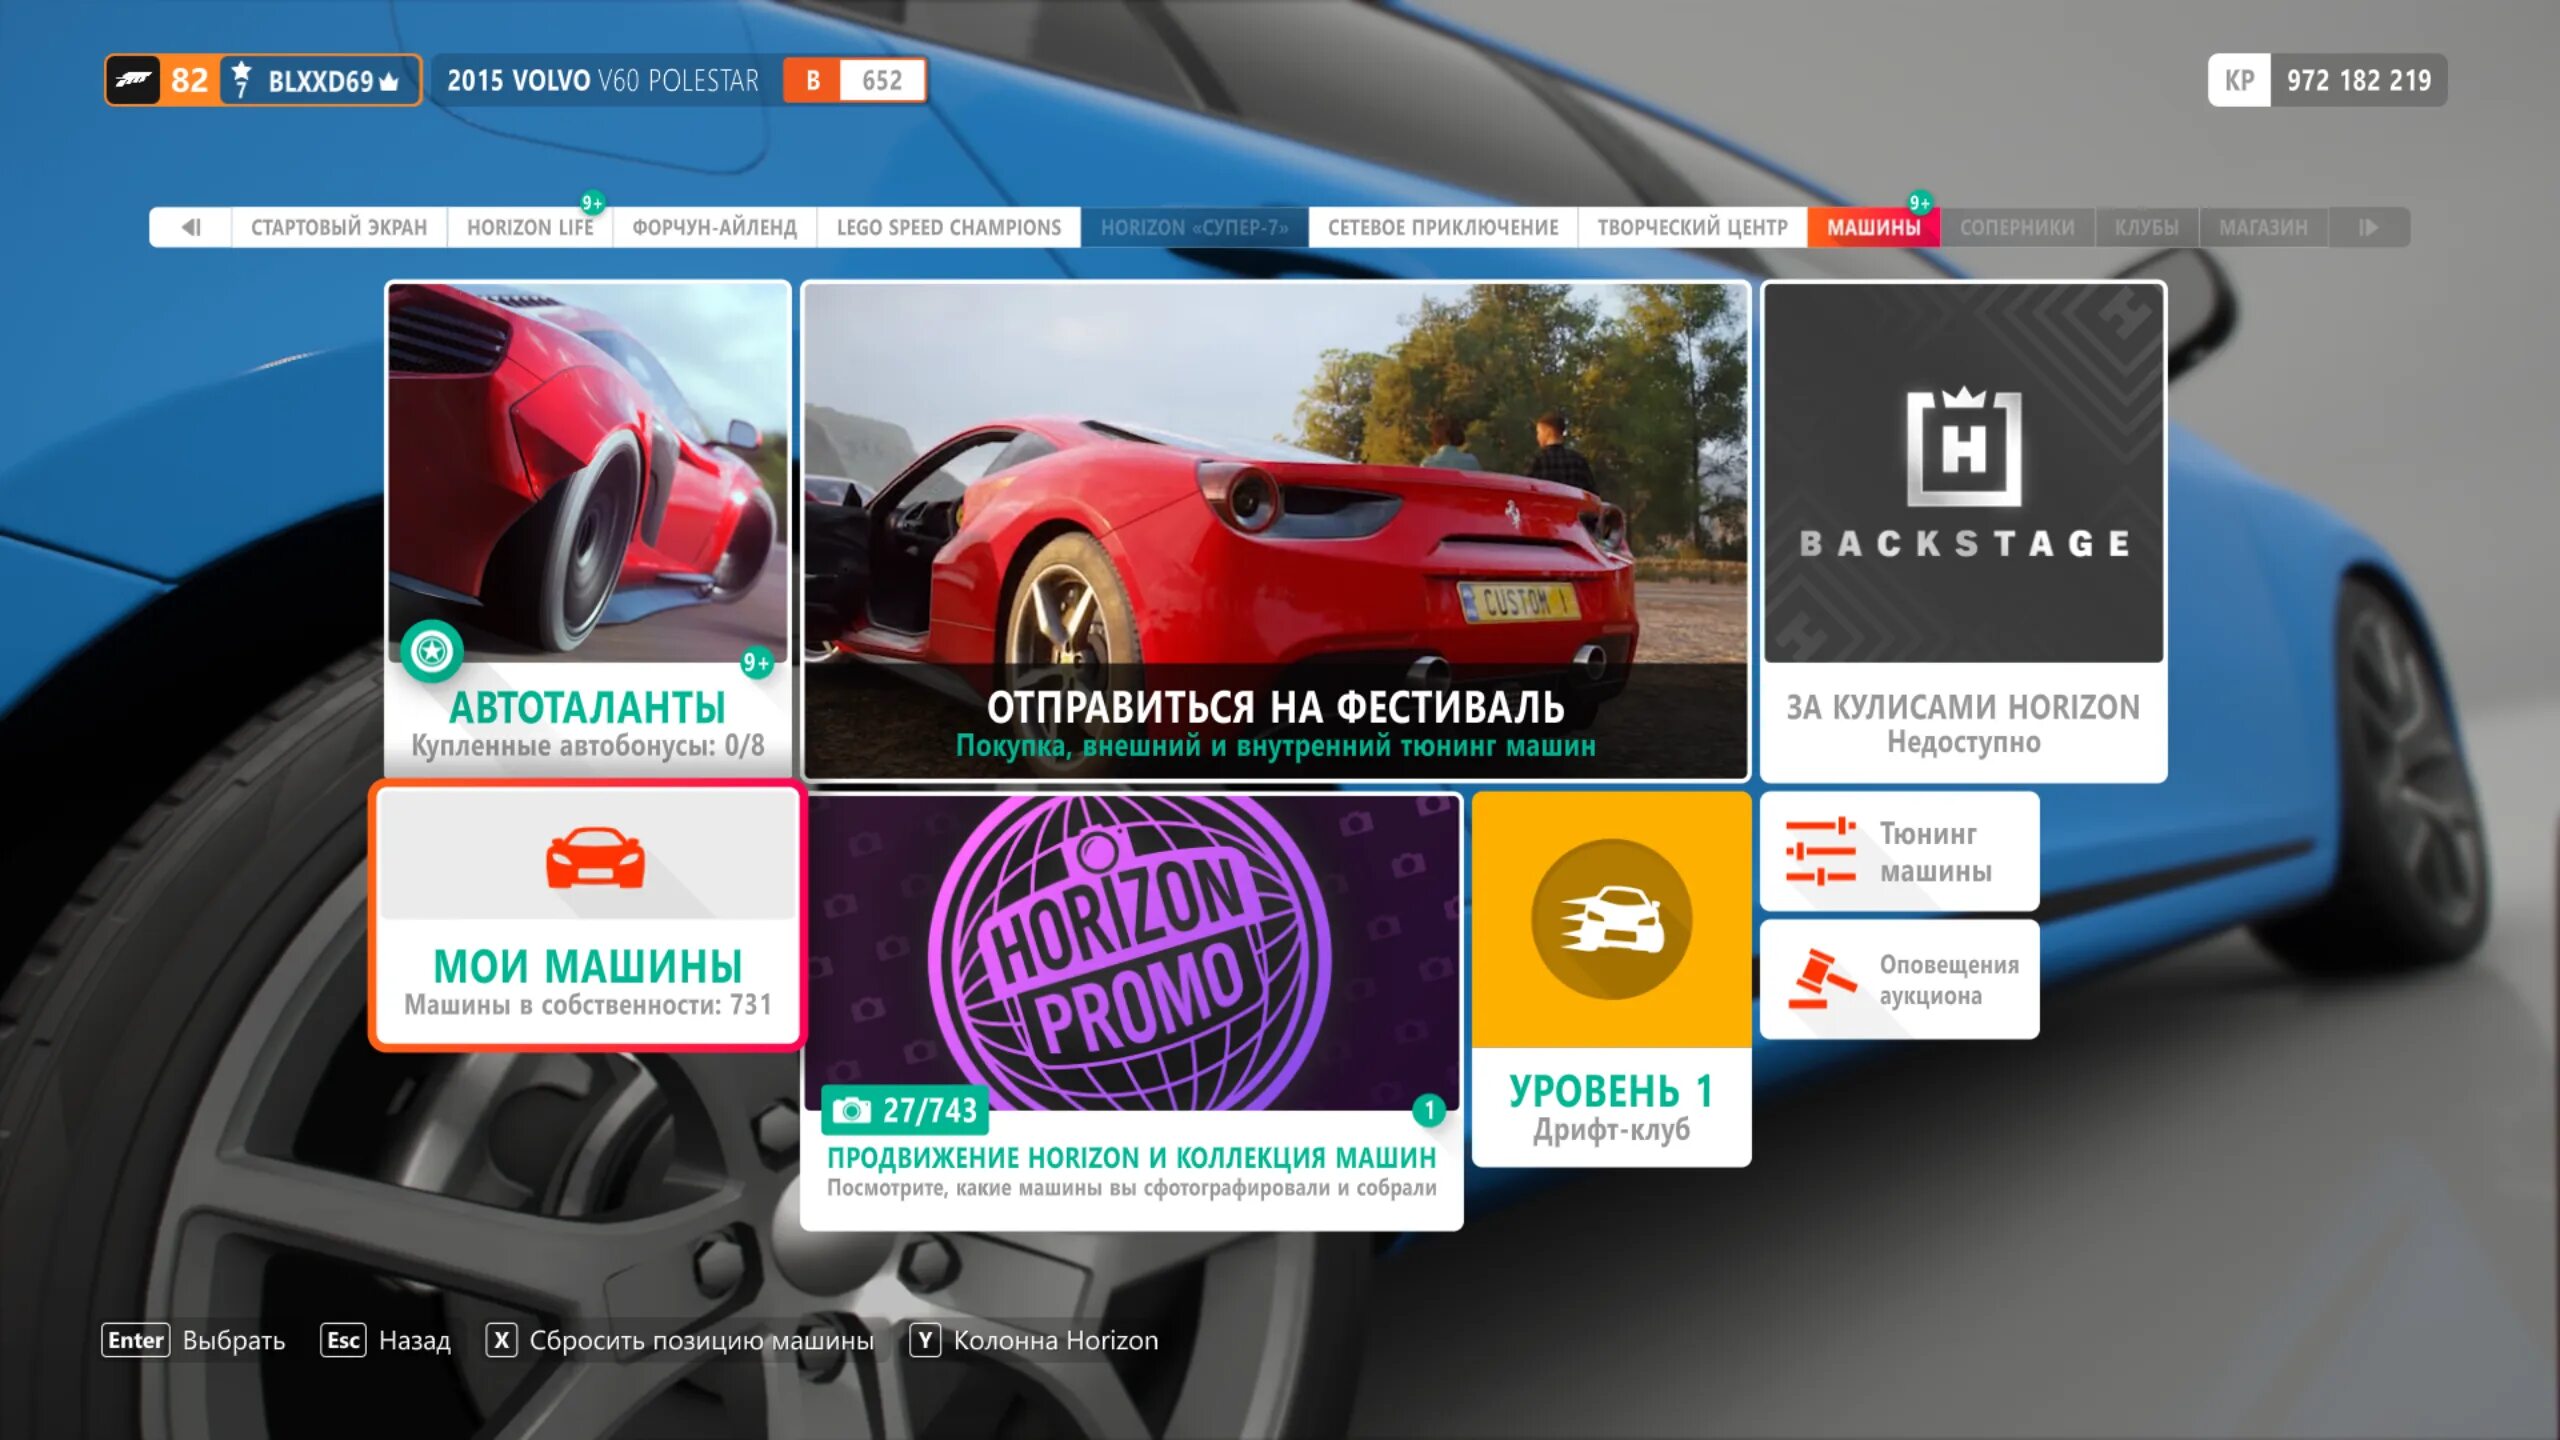Click the Машины в собственности: 731 text
This screenshot has width=2560, height=1440.
click(x=588, y=1004)
